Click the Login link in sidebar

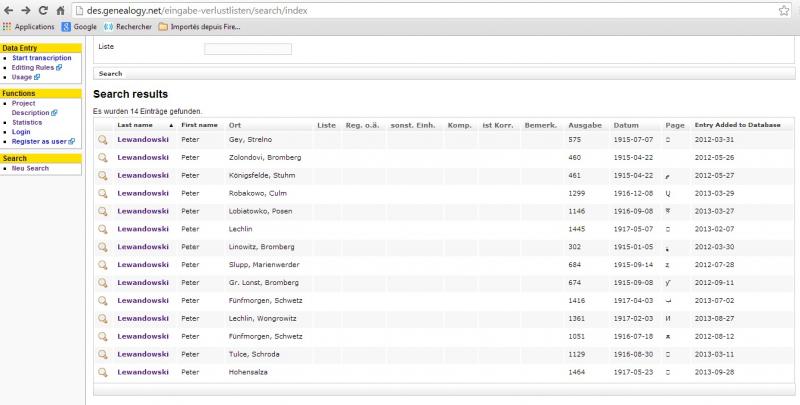click(21, 131)
